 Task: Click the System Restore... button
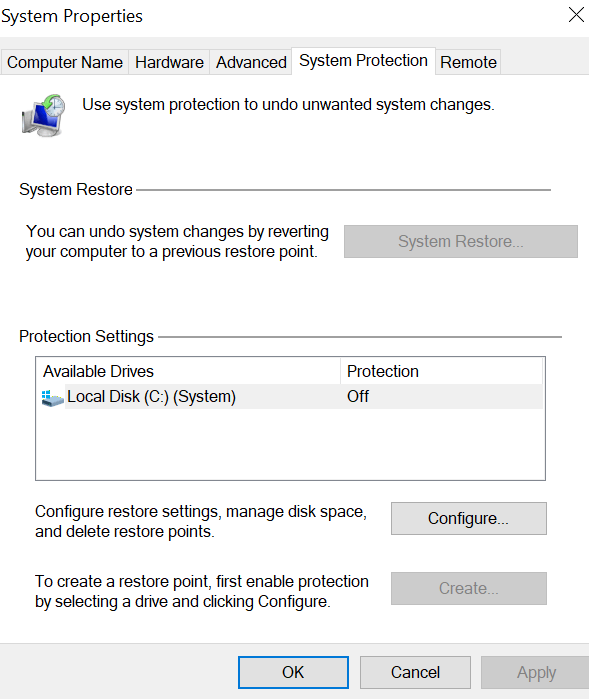click(461, 241)
